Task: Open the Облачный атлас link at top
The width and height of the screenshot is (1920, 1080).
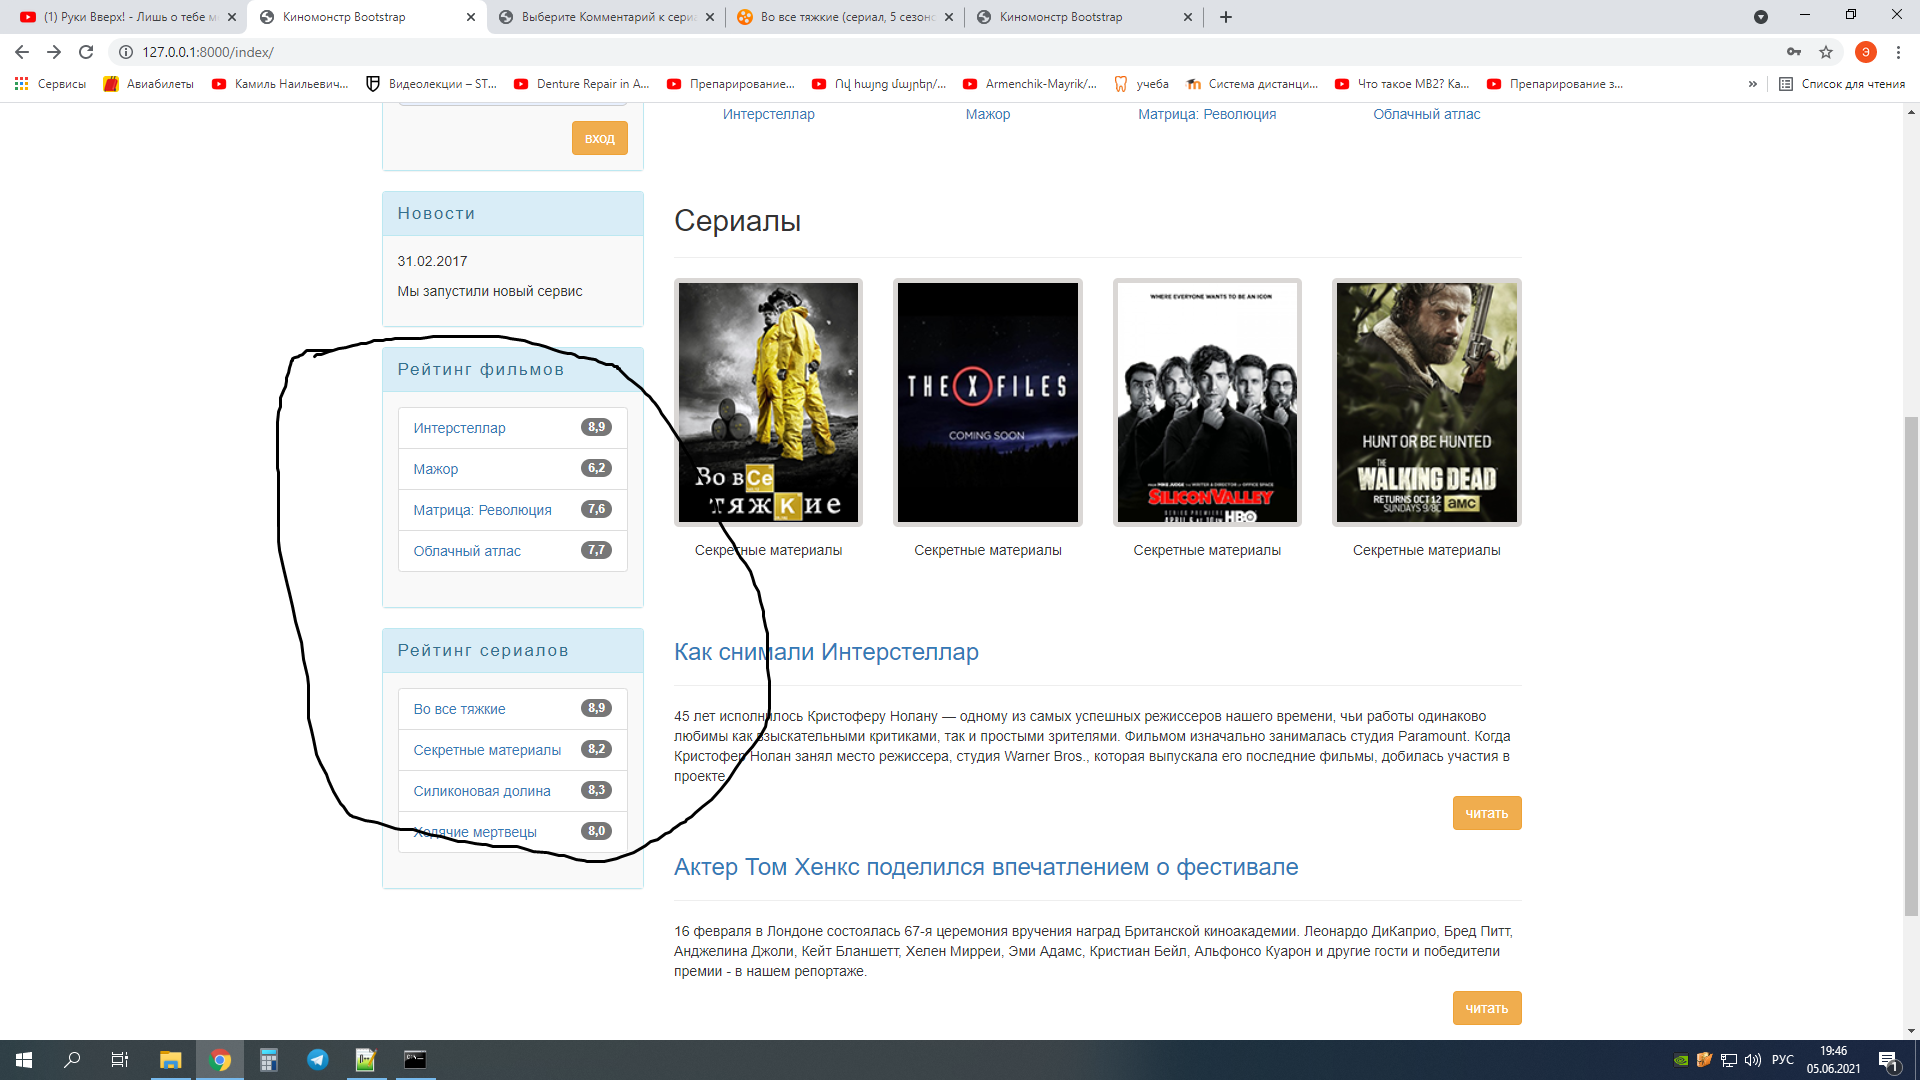Action: click(1426, 114)
